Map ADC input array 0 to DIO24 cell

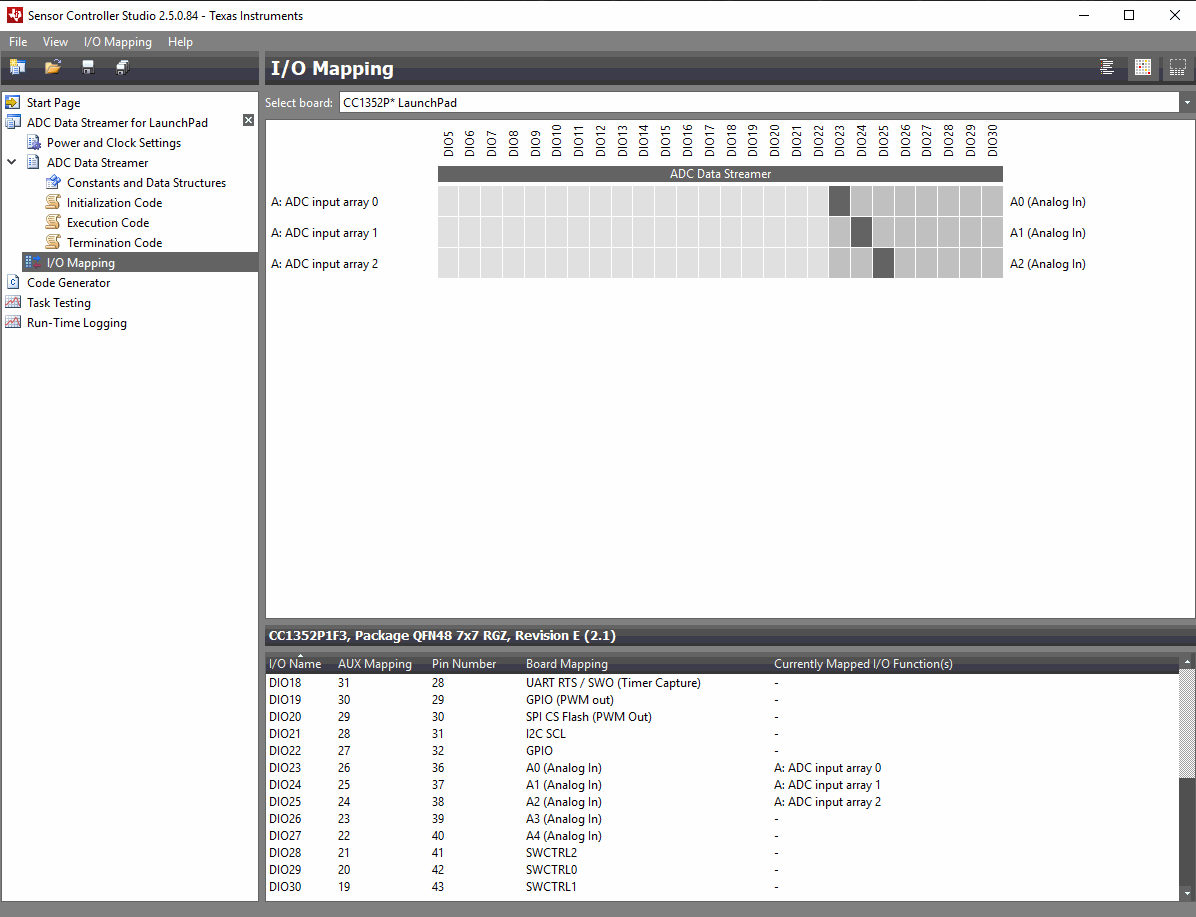click(861, 201)
